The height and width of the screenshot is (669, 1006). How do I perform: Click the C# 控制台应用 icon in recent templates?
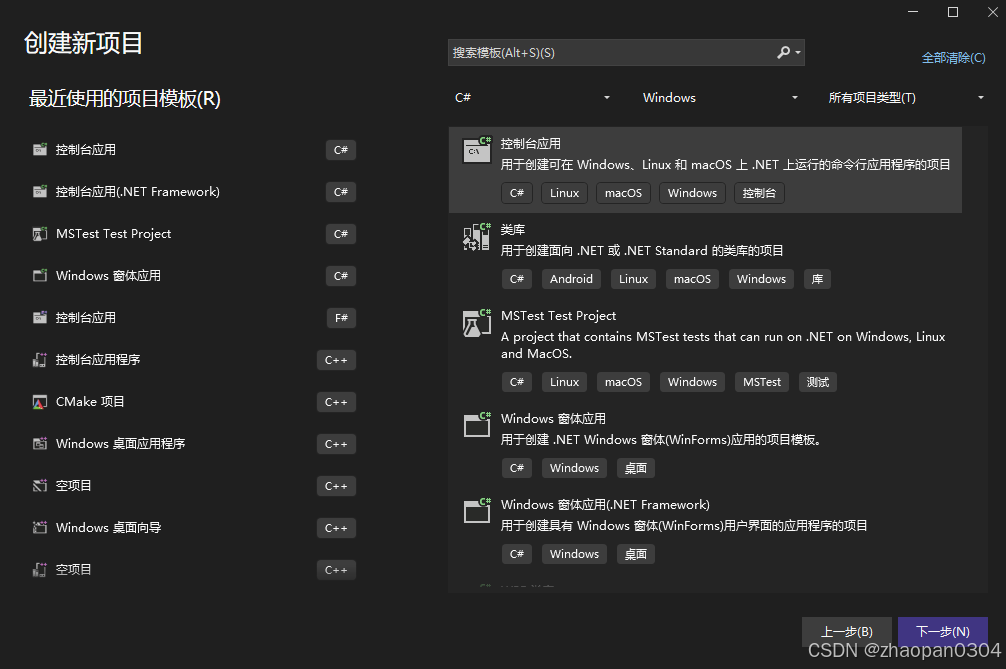(x=40, y=149)
